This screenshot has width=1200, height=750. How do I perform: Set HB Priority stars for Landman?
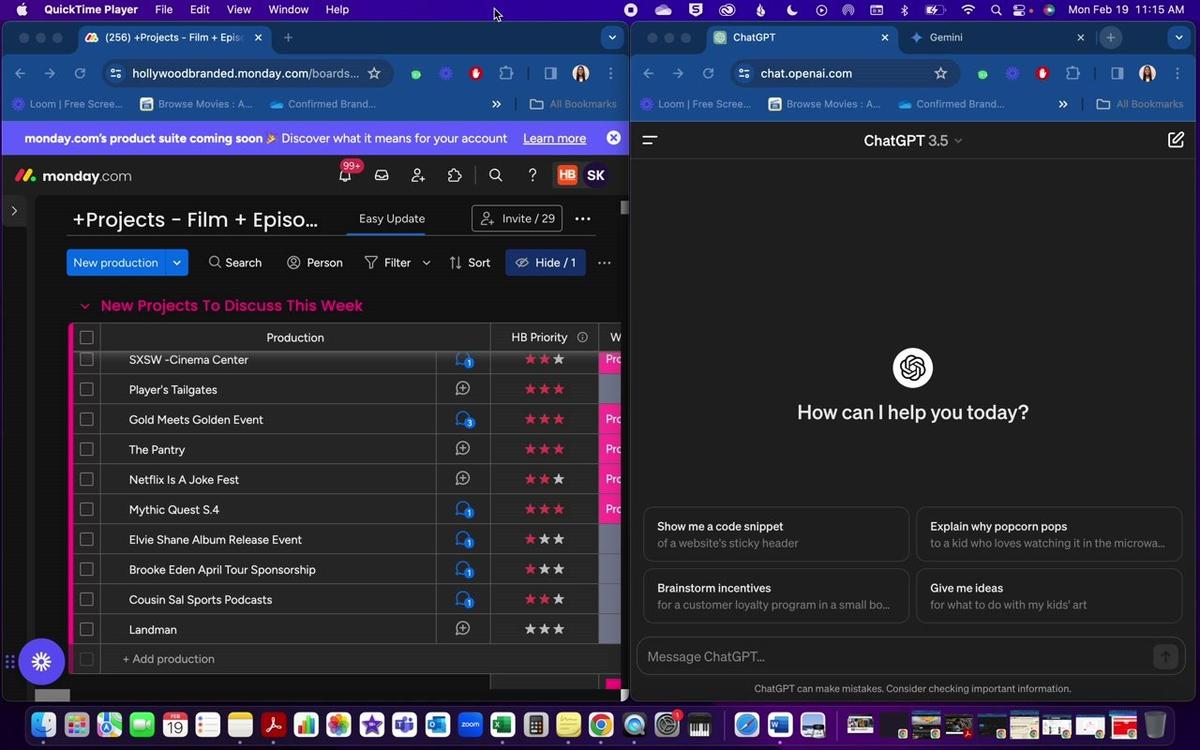pos(544,629)
